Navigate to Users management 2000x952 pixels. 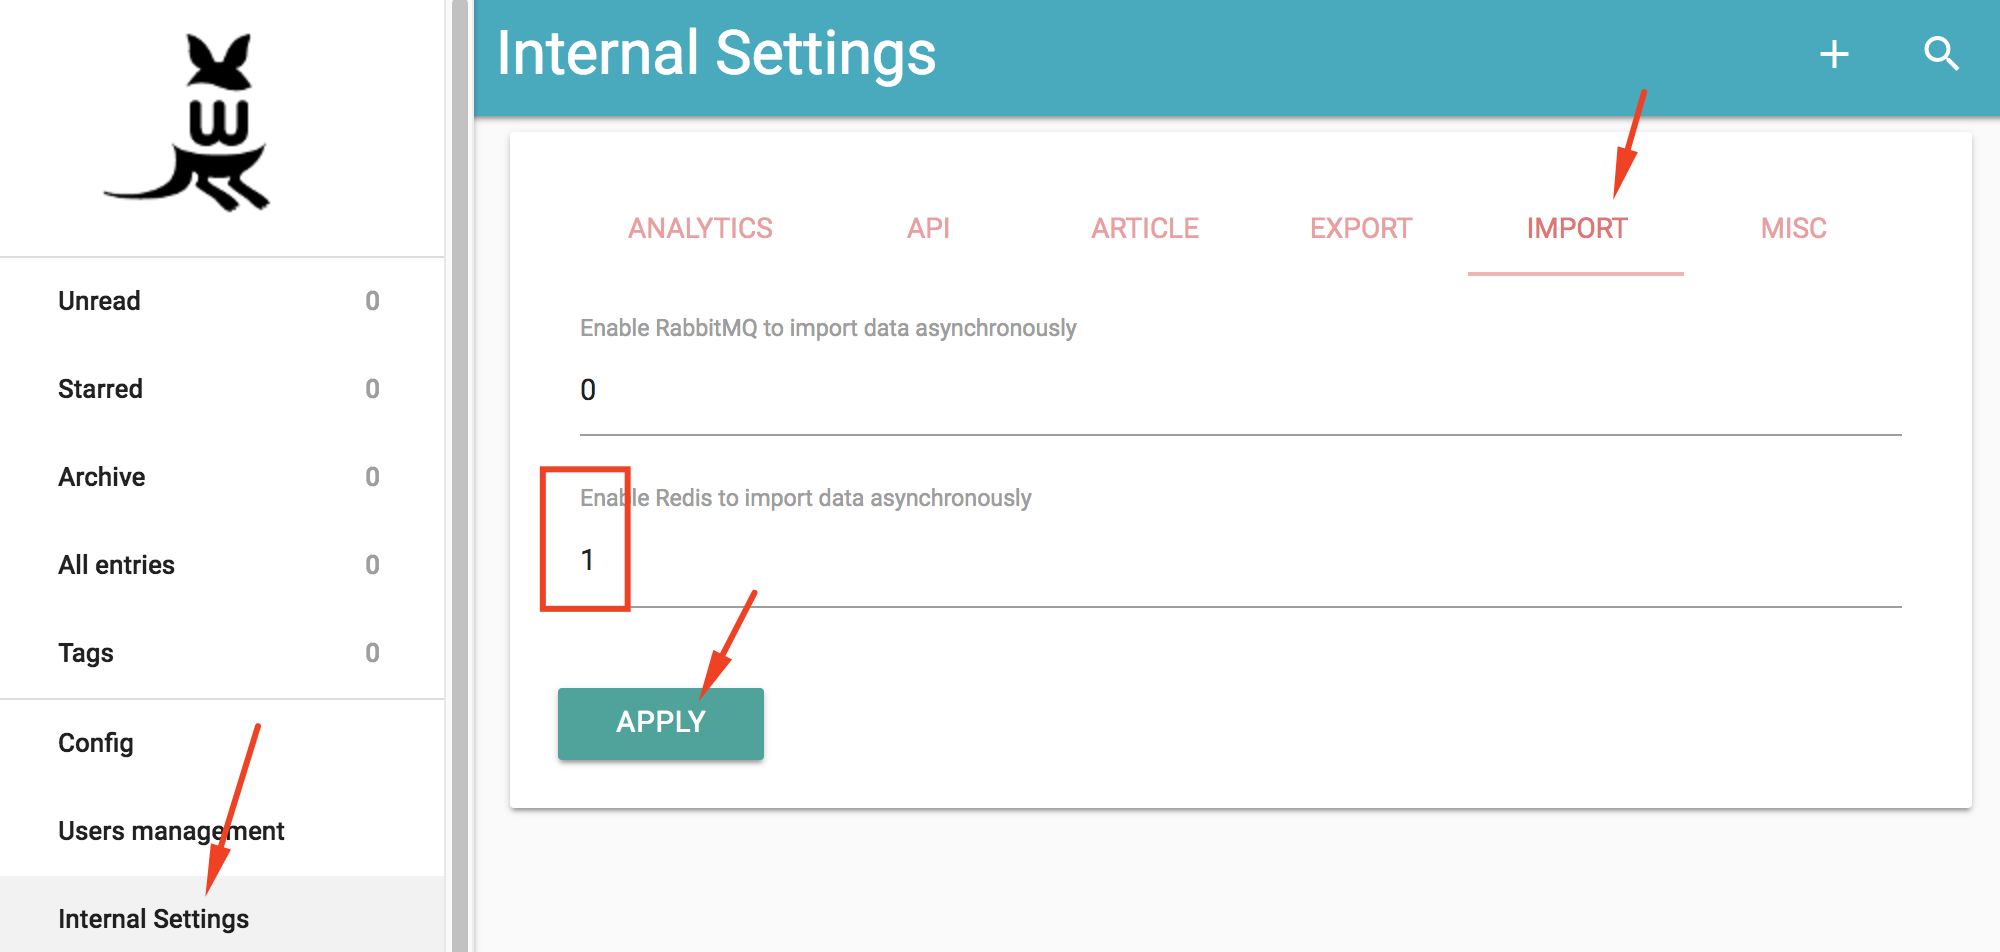coord(171,831)
